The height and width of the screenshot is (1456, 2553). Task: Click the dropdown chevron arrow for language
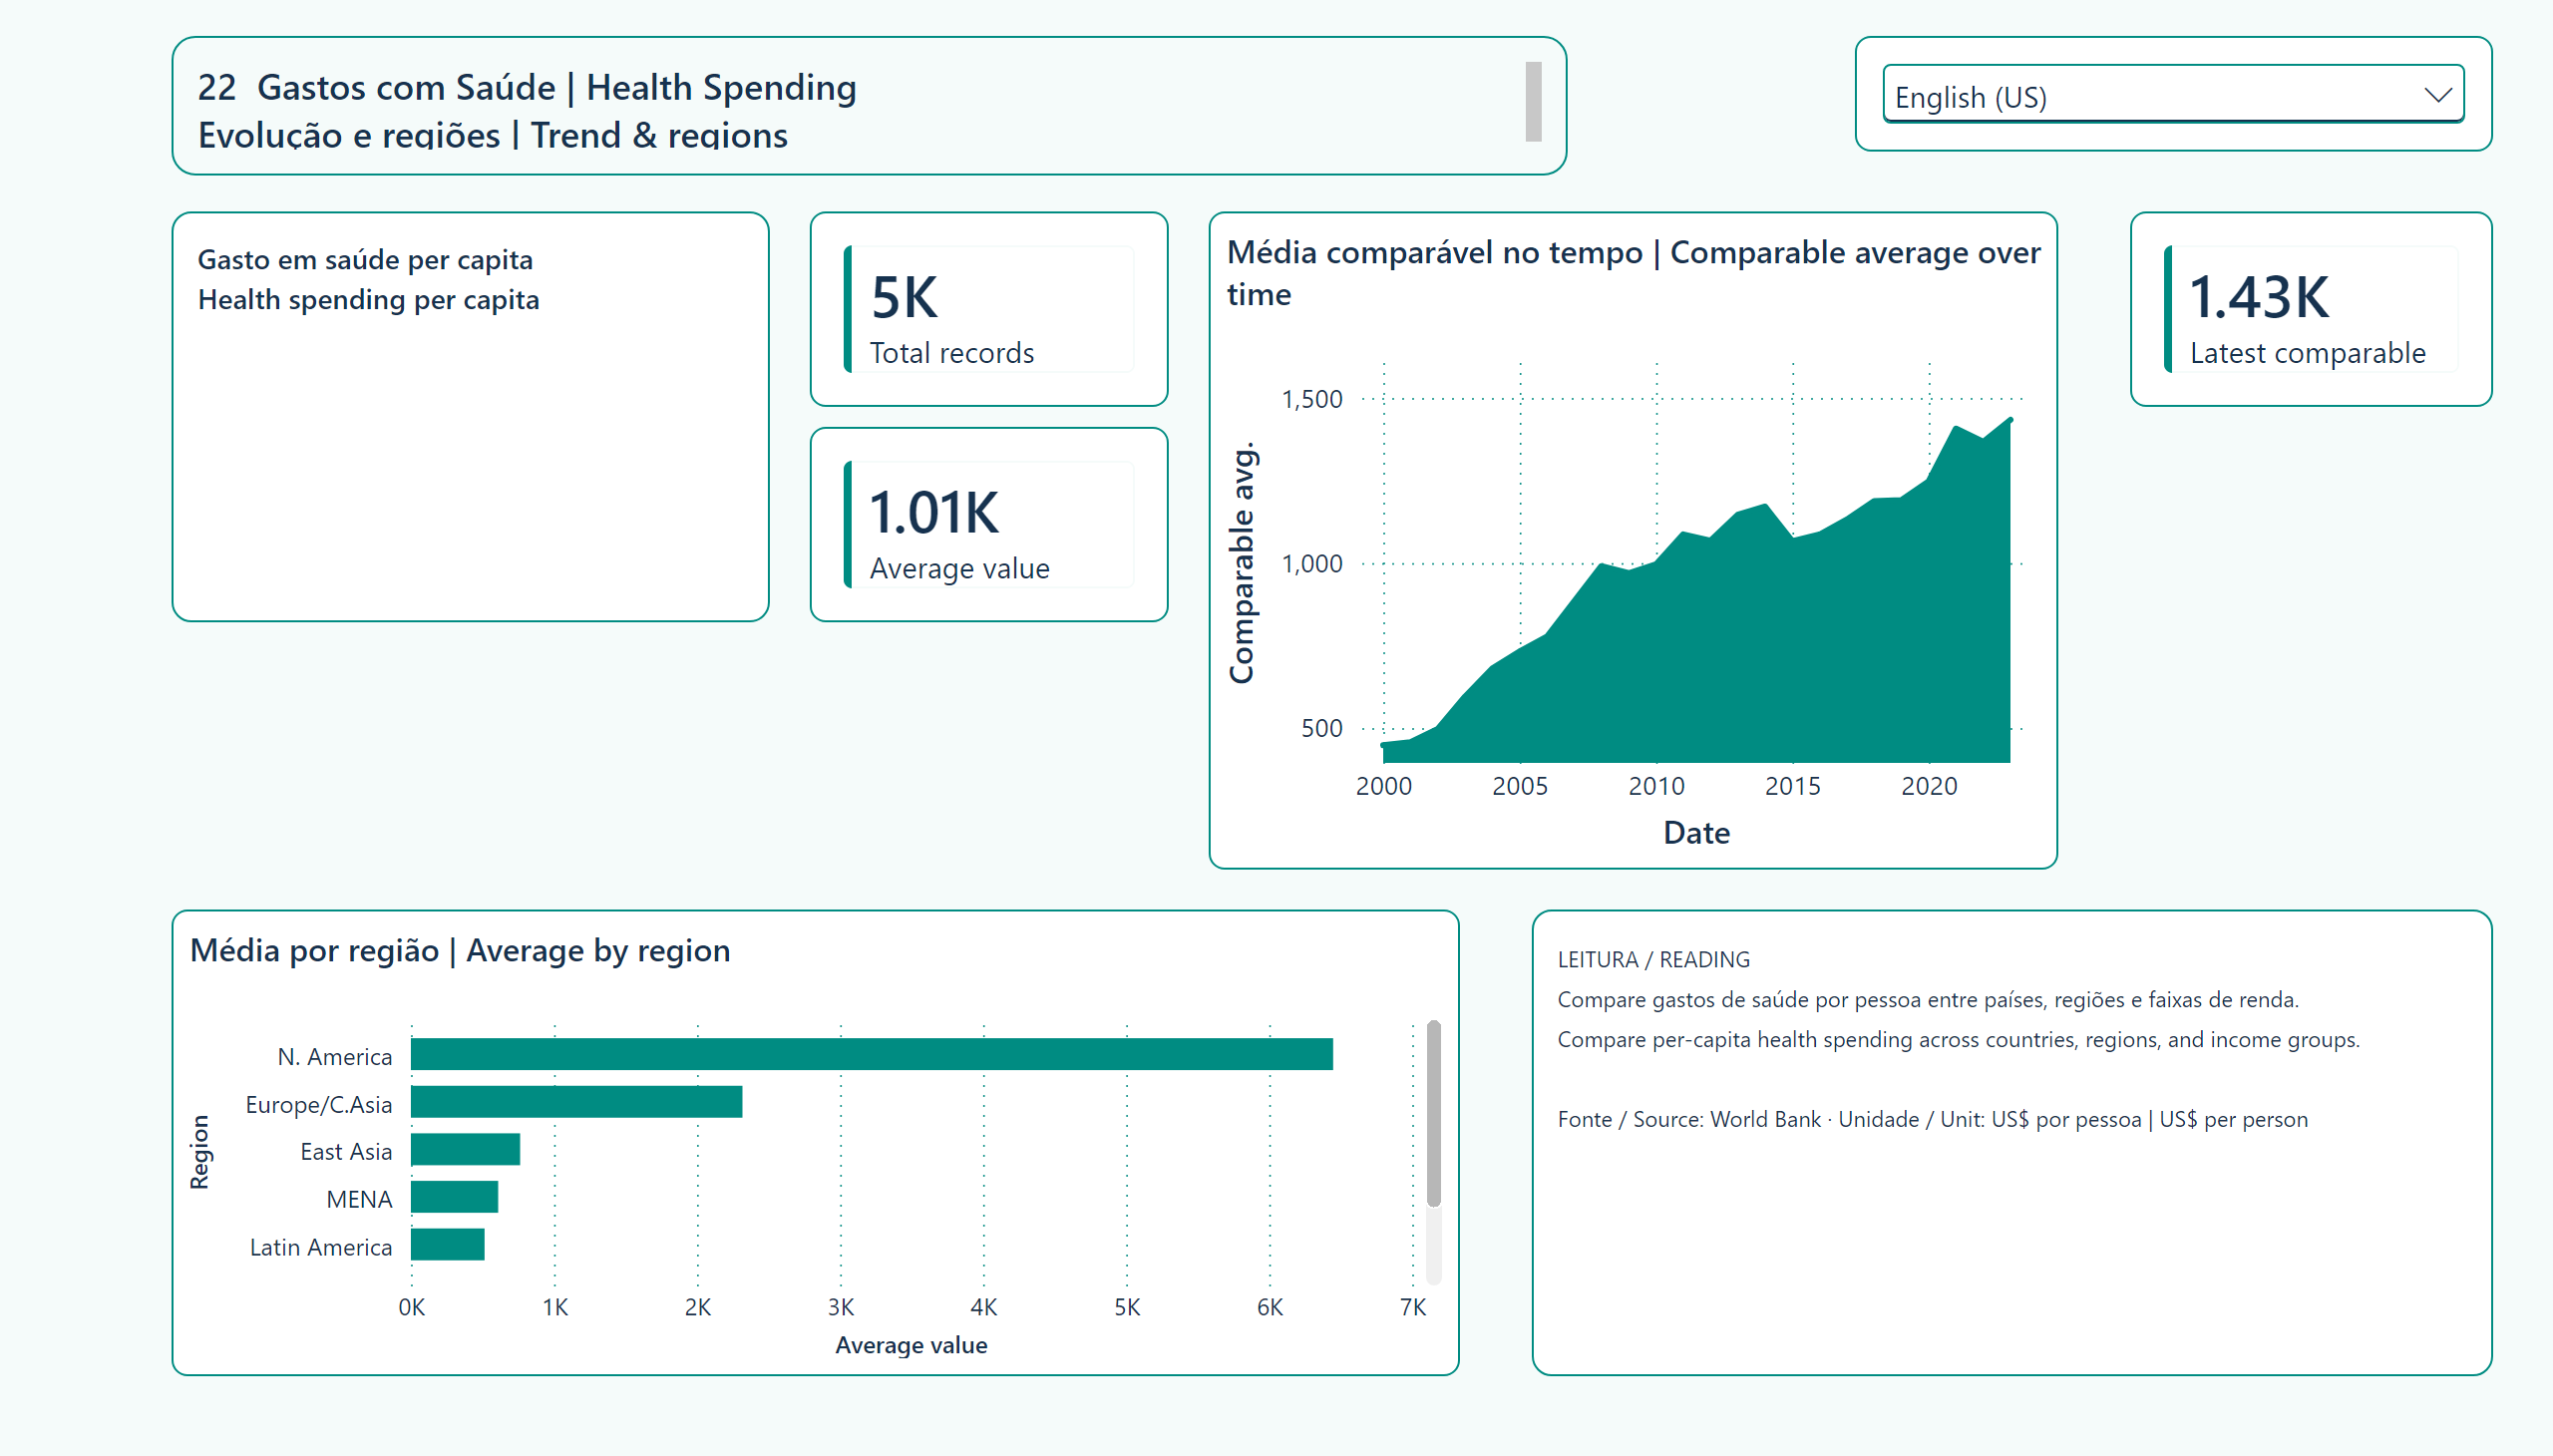point(2438,95)
